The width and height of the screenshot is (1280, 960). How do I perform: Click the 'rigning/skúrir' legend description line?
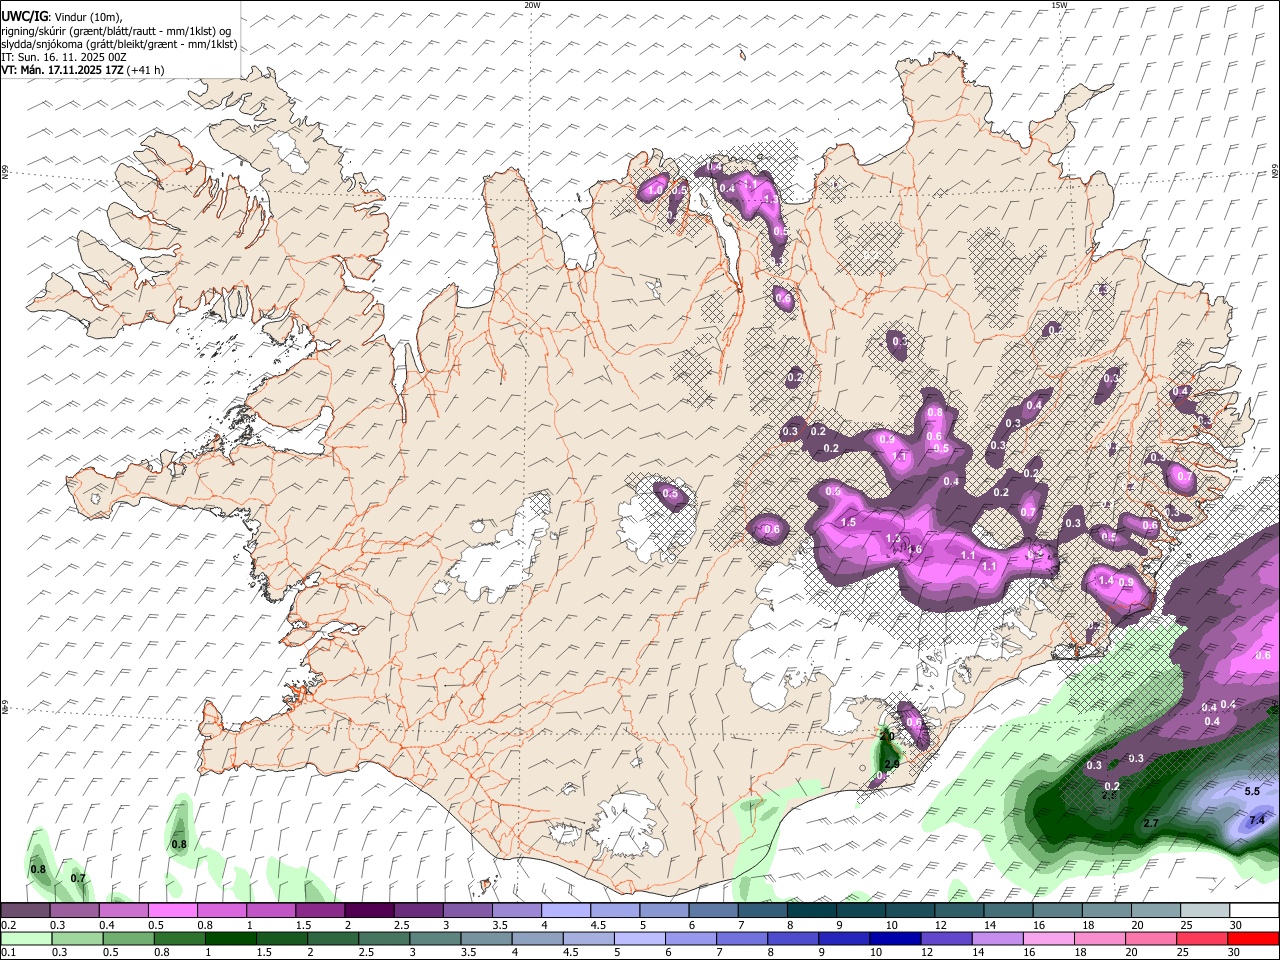pos(116,30)
